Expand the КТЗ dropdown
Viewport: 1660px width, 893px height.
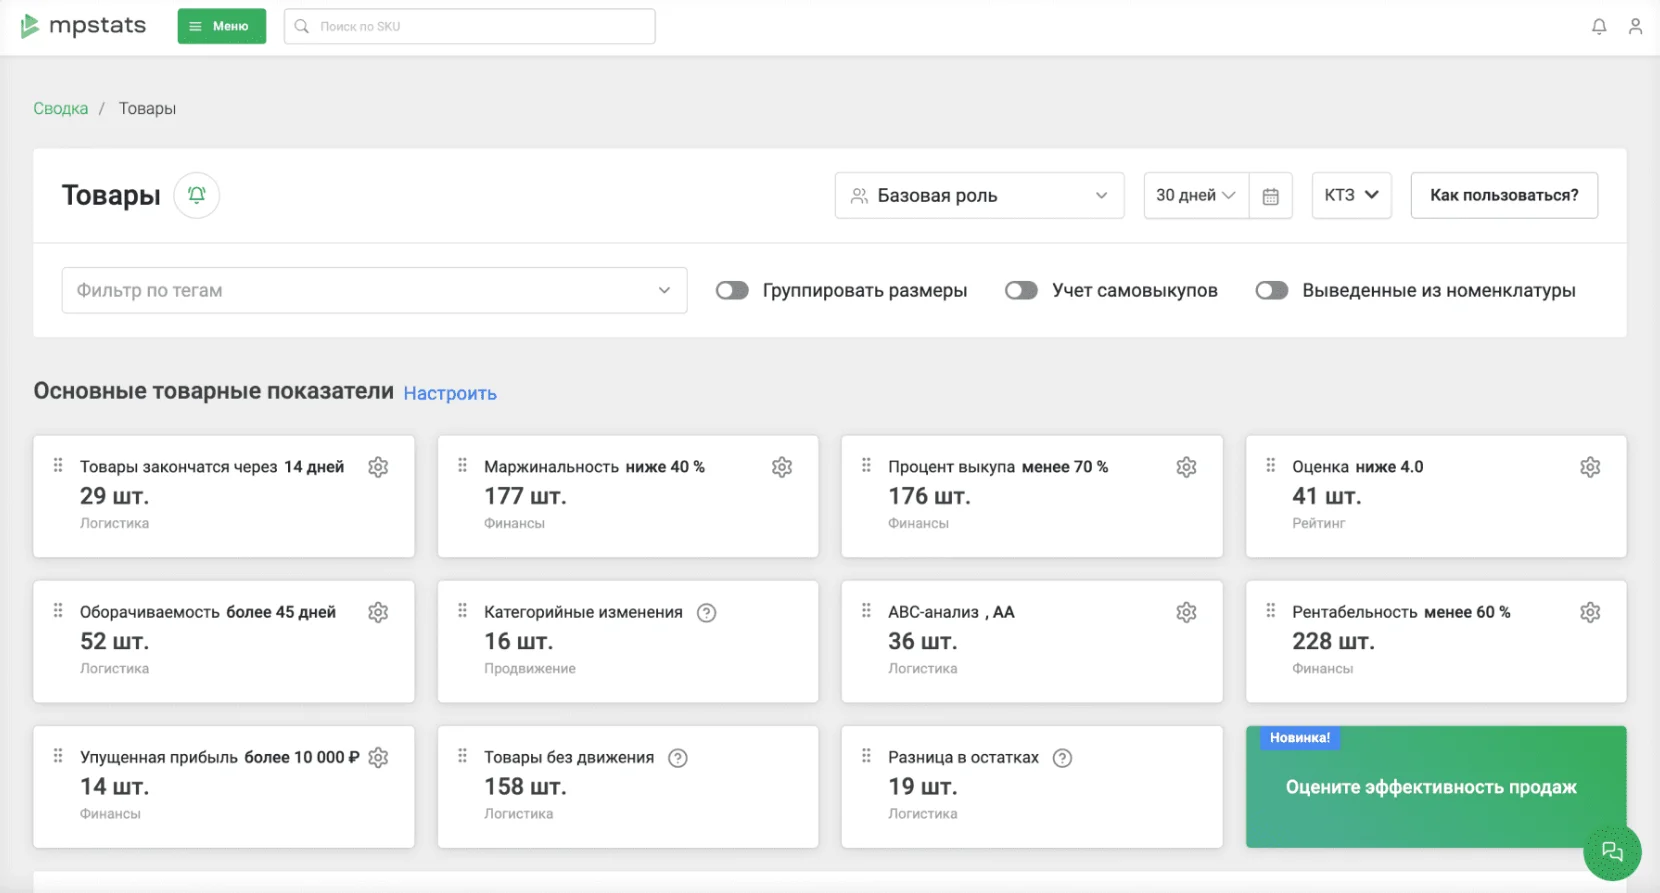(x=1351, y=196)
